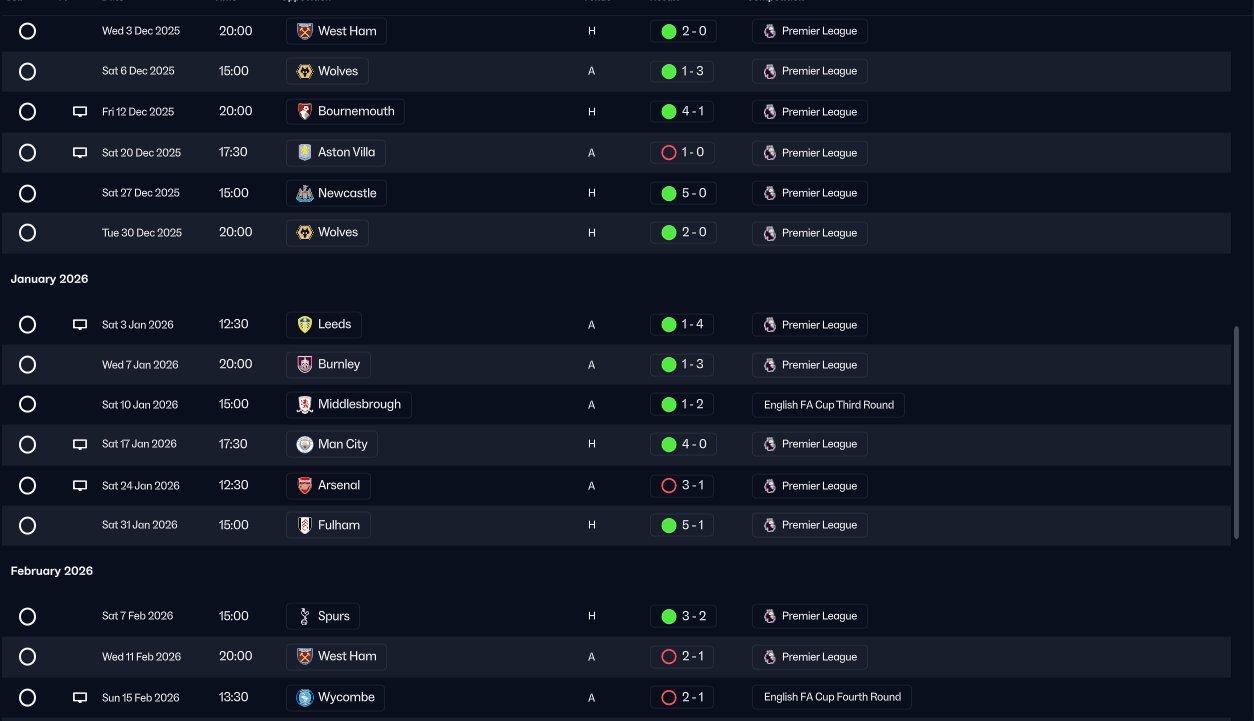Screen dimensions: 1254x721
Task: Click the TV icon beside Leeds fixture
Action: (80, 325)
